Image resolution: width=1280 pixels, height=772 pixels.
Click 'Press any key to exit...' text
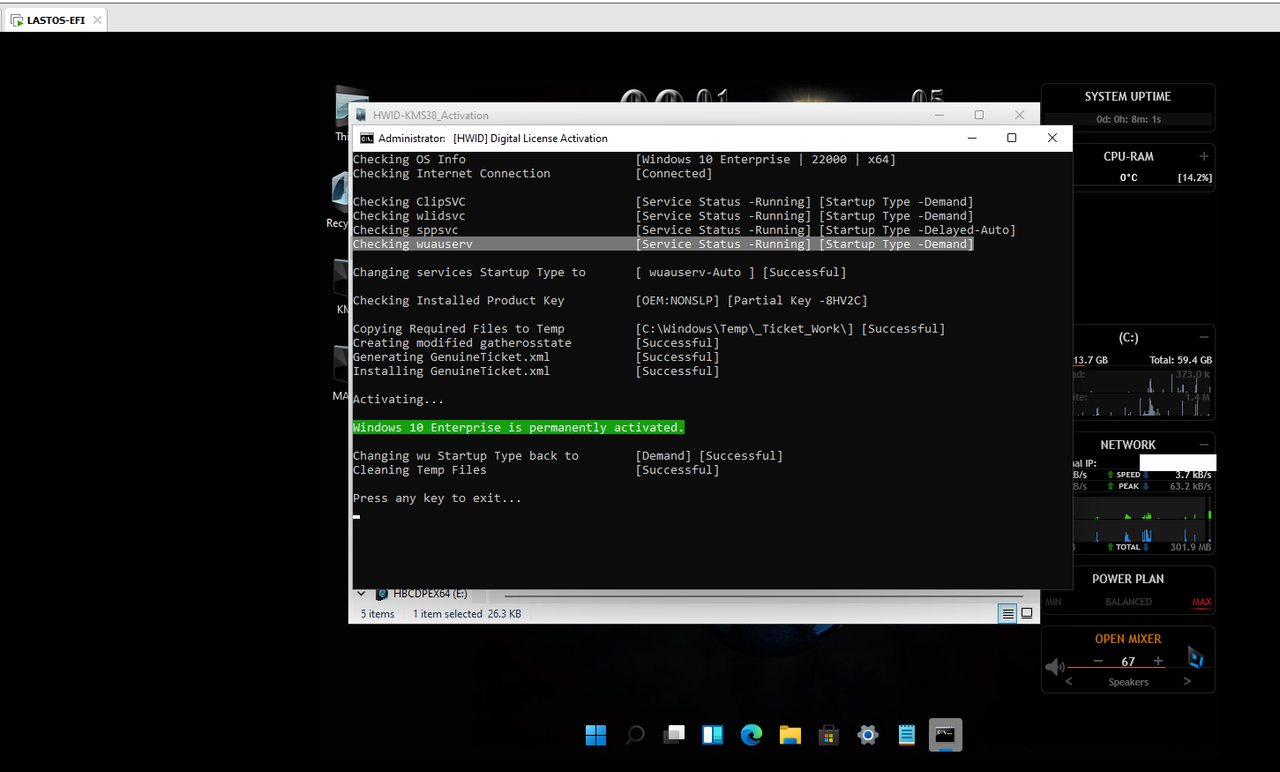[437, 498]
